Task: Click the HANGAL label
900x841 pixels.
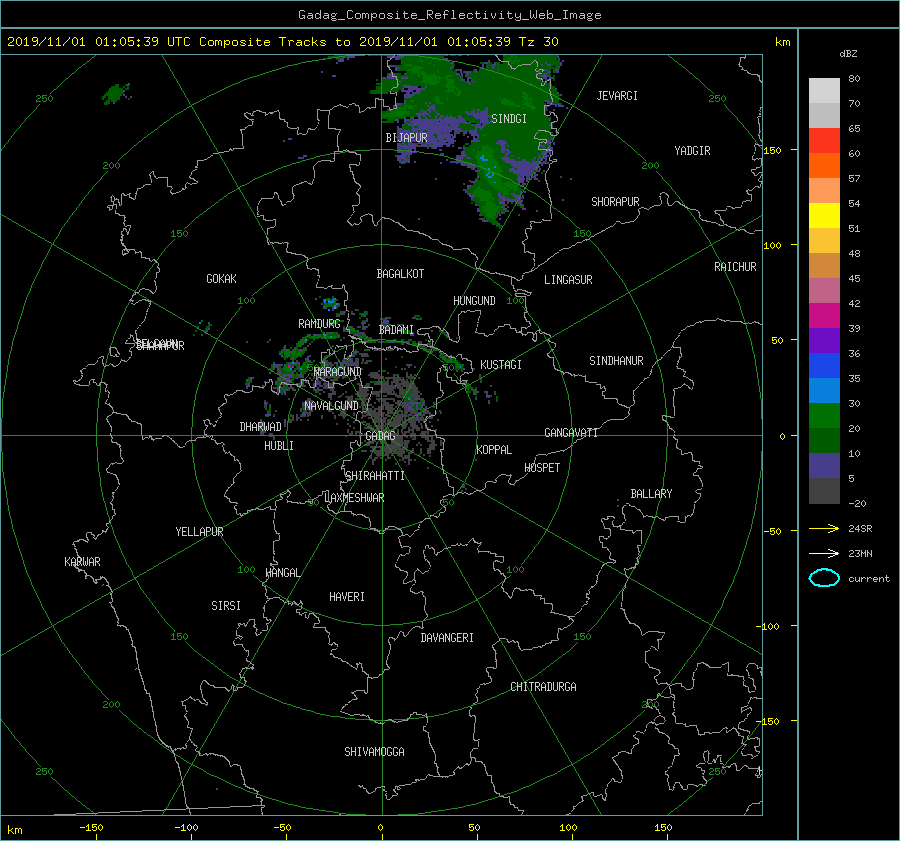Action: [283, 573]
